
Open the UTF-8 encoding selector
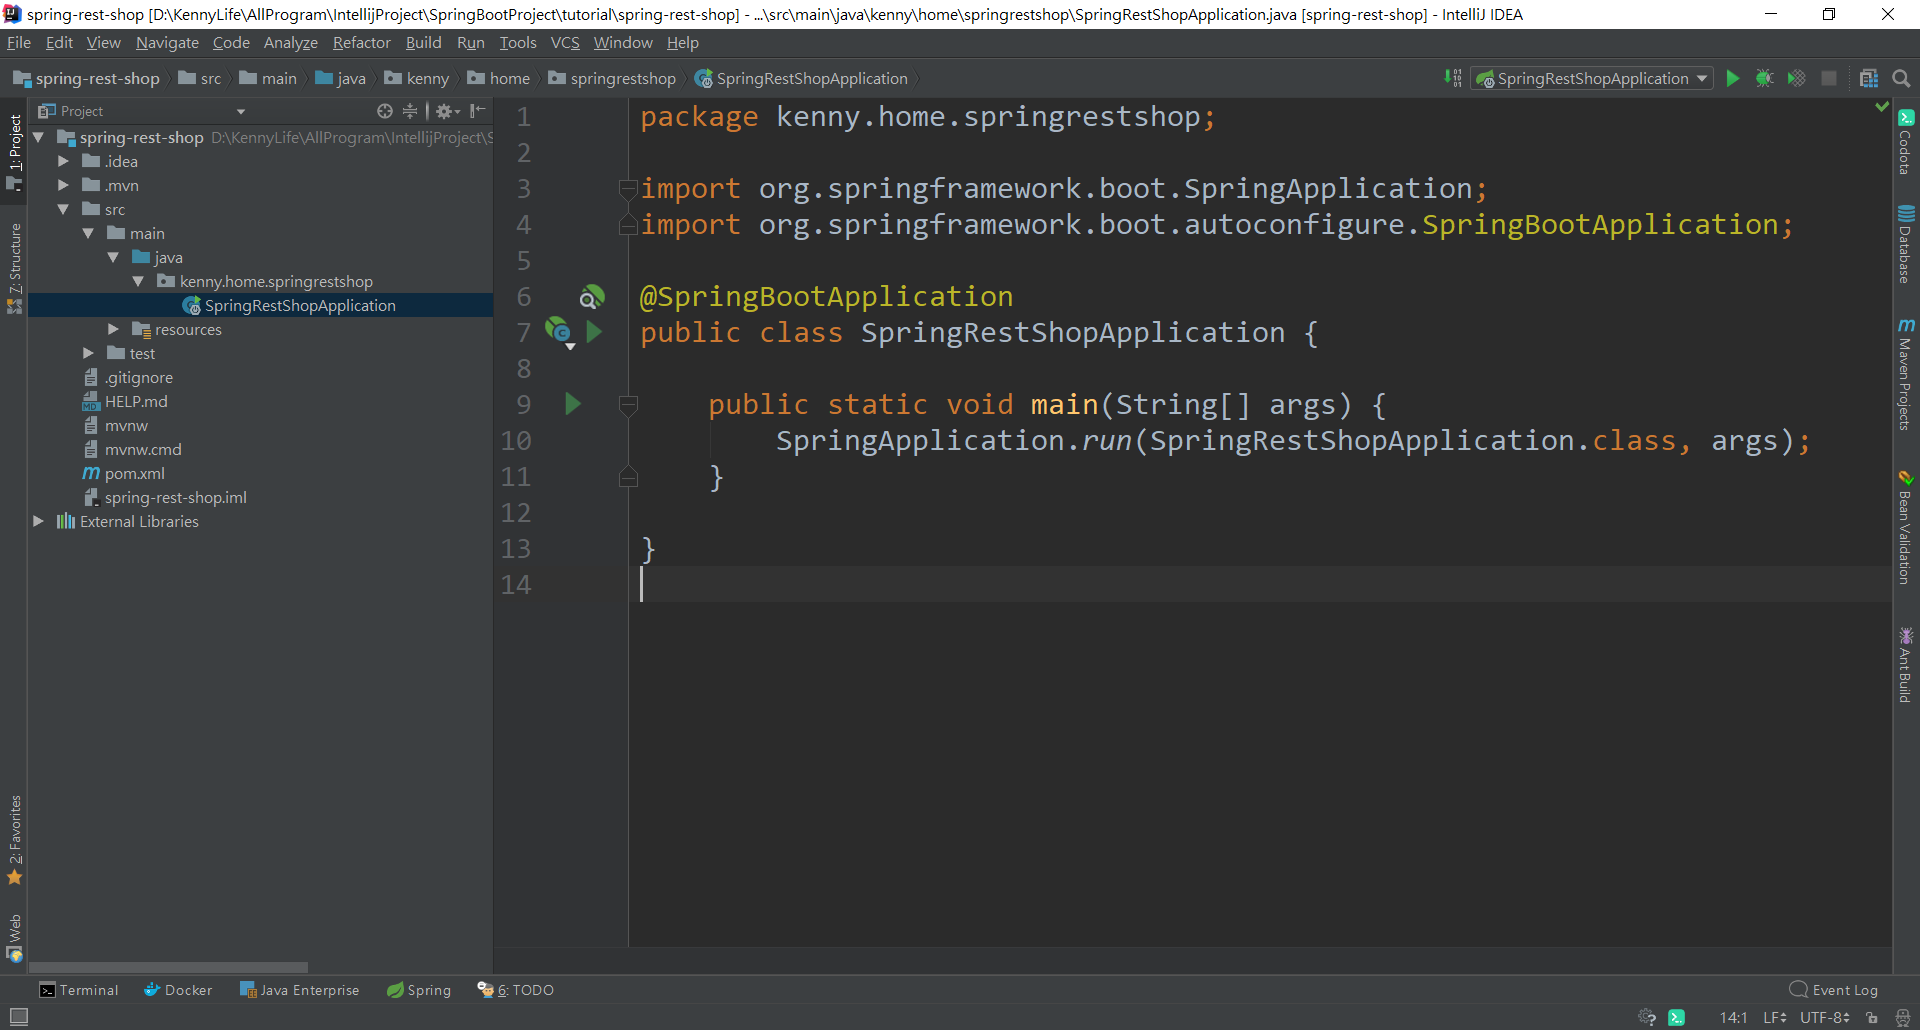coord(1822,1017)
